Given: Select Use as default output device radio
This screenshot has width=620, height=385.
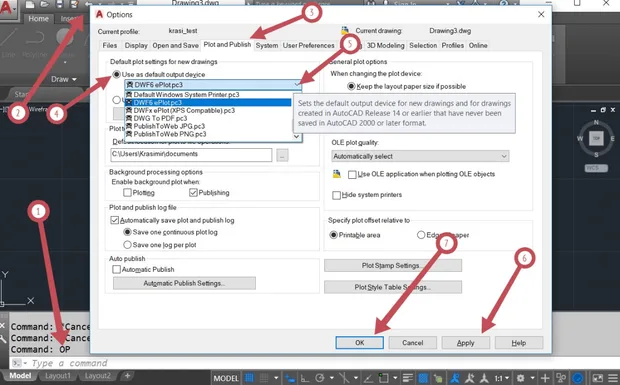Looking at the screenshot, I should (117, 74).
